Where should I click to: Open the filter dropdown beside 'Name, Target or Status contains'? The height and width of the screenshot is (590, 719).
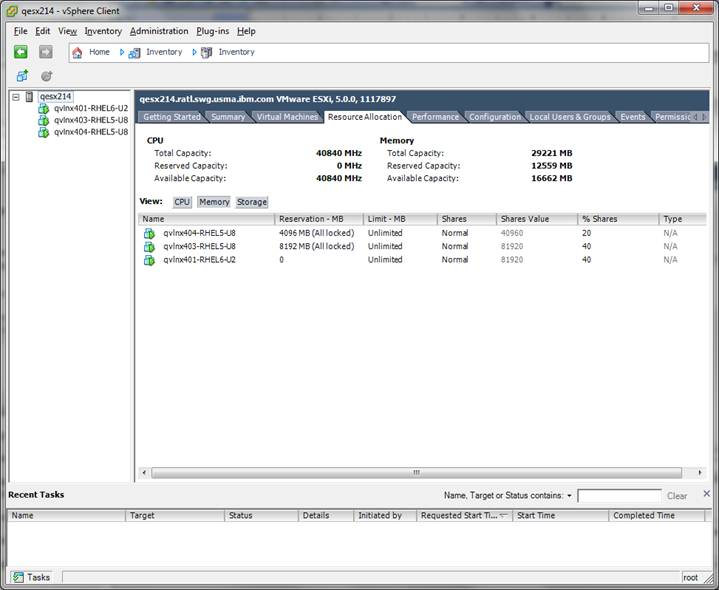569,496
